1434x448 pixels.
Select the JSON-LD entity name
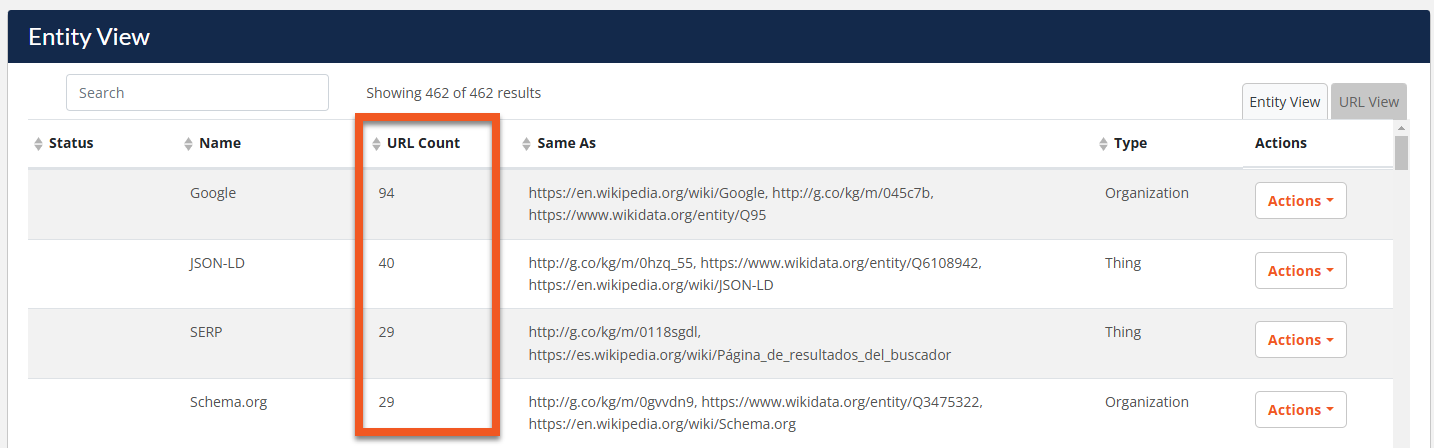[x=218, y=263]
